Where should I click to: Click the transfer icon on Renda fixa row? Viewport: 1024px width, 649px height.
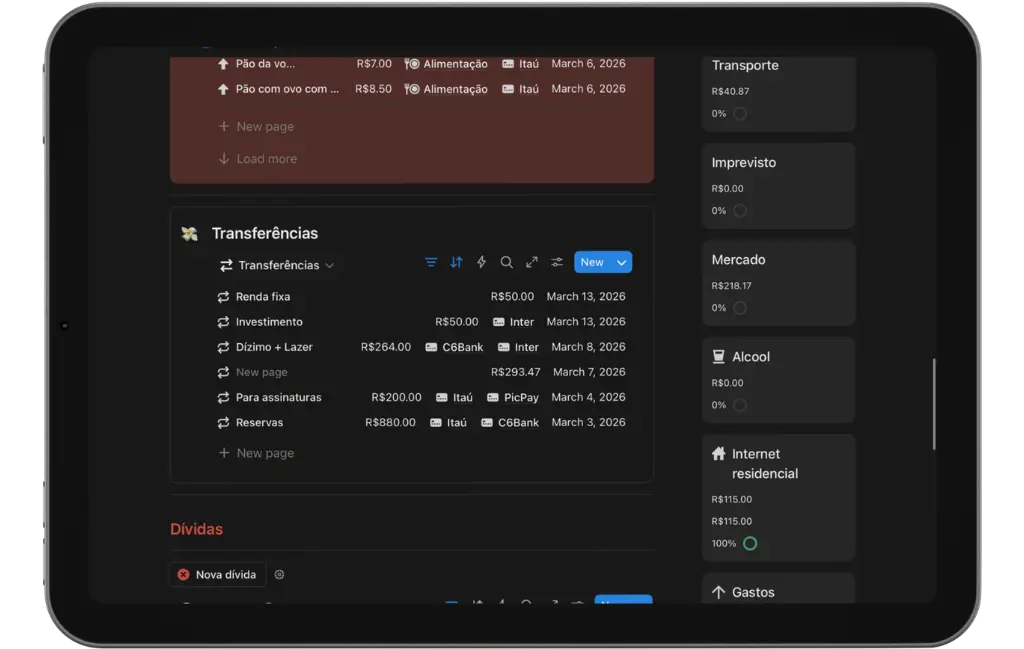223,297
